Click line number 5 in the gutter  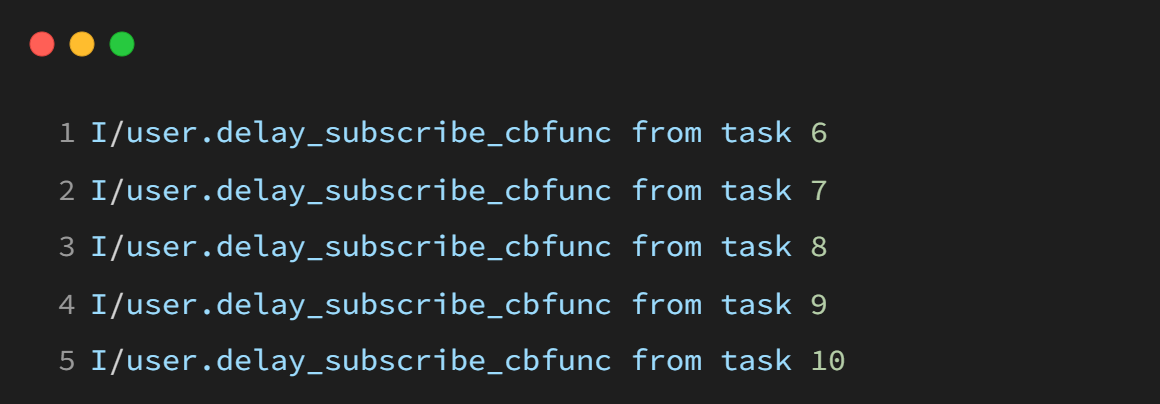67,361
